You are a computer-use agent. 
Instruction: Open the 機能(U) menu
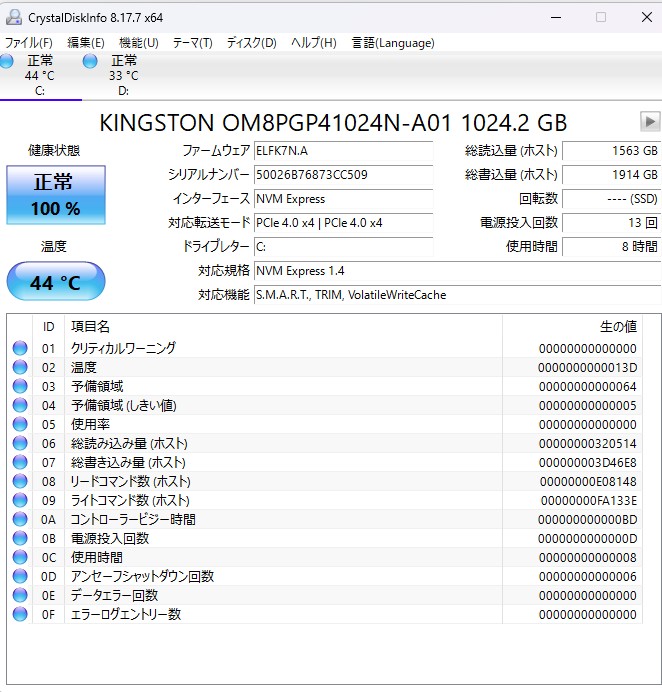click(139, 43)
